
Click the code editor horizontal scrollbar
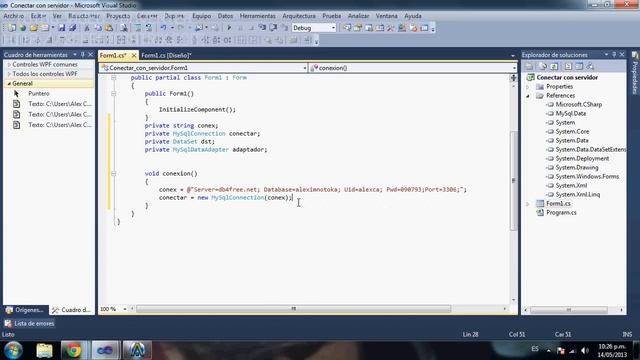tap(293, 309)
